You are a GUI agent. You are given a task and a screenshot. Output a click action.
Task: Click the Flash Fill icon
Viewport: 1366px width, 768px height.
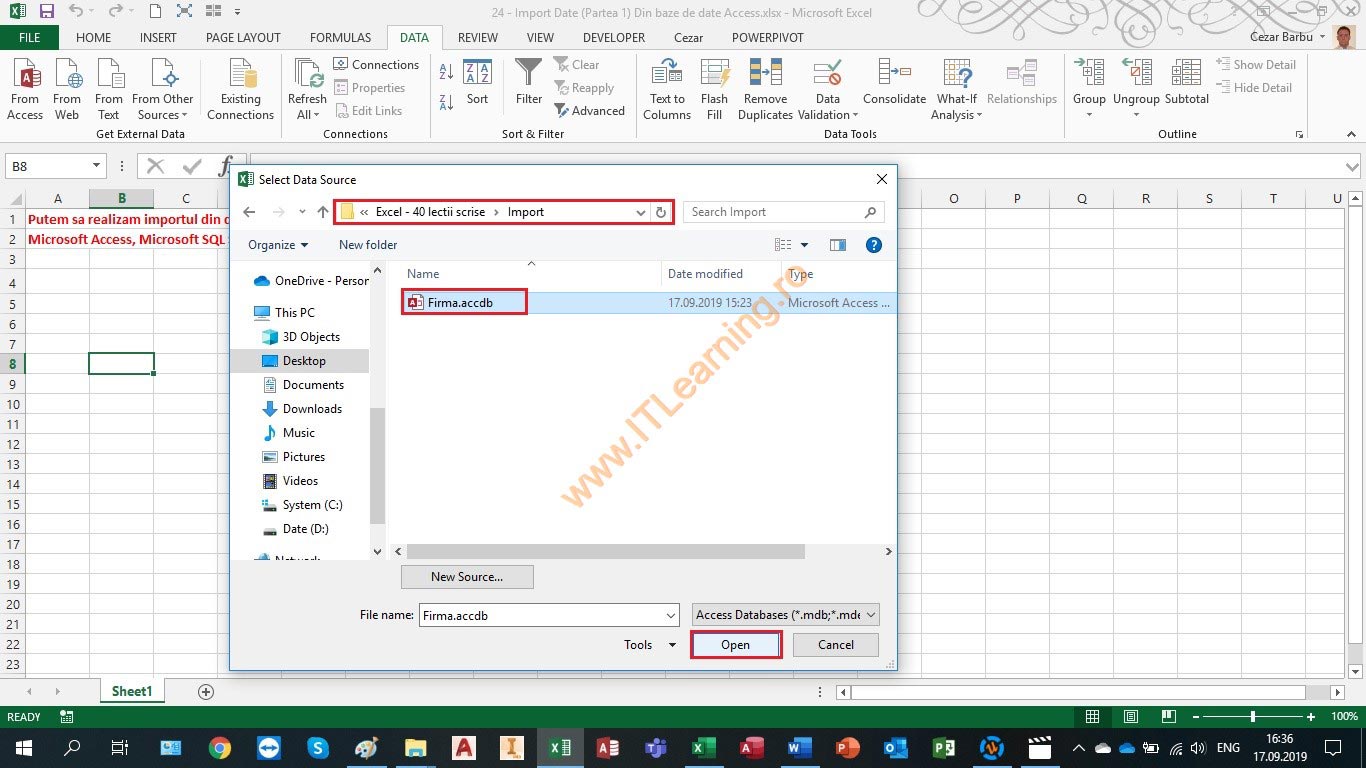pos(714,89)
